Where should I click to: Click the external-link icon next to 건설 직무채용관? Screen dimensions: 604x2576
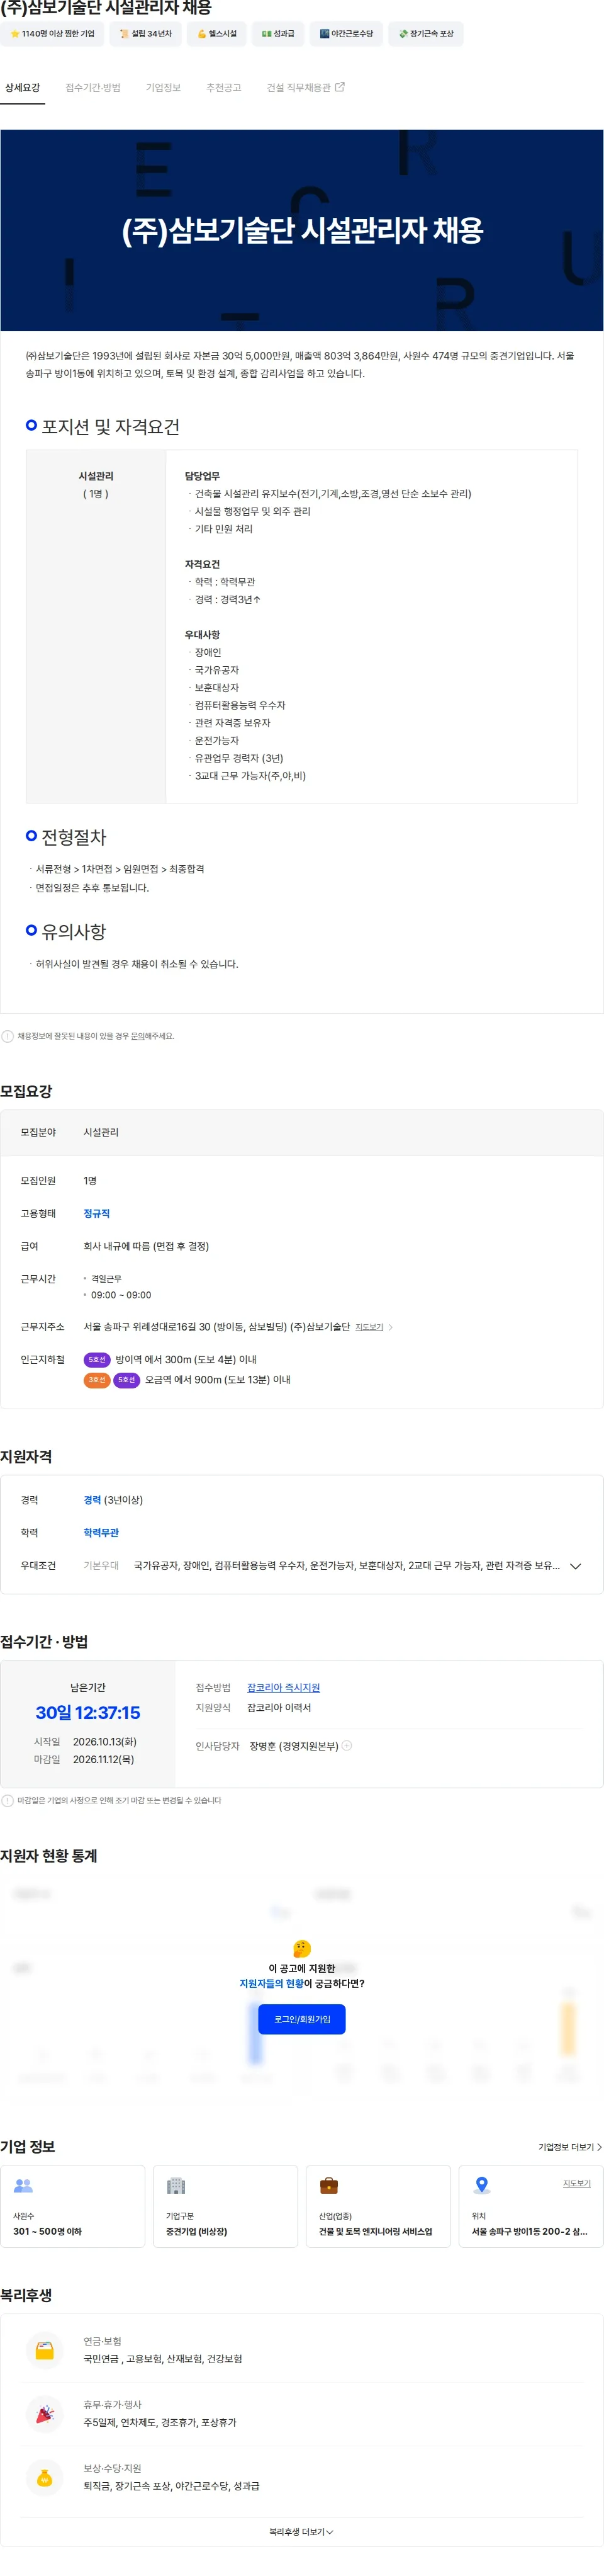tap(340, 87)
